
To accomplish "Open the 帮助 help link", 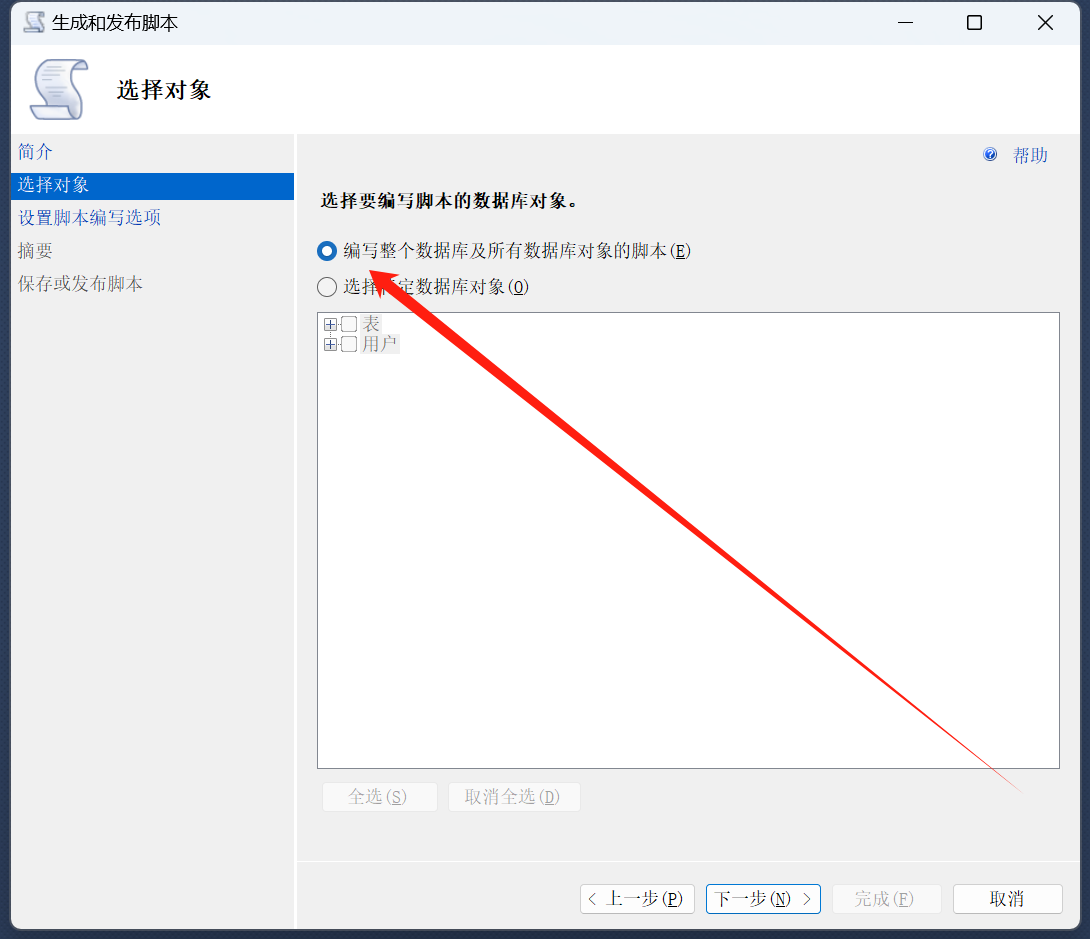I will (1030, 155).
